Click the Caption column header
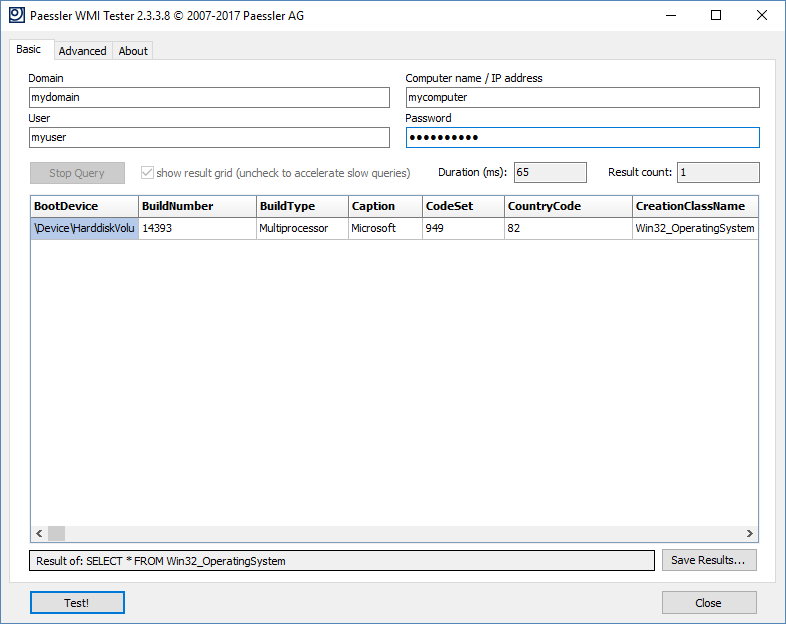This screenshot has width=786, height=624. tap(385, 206)
